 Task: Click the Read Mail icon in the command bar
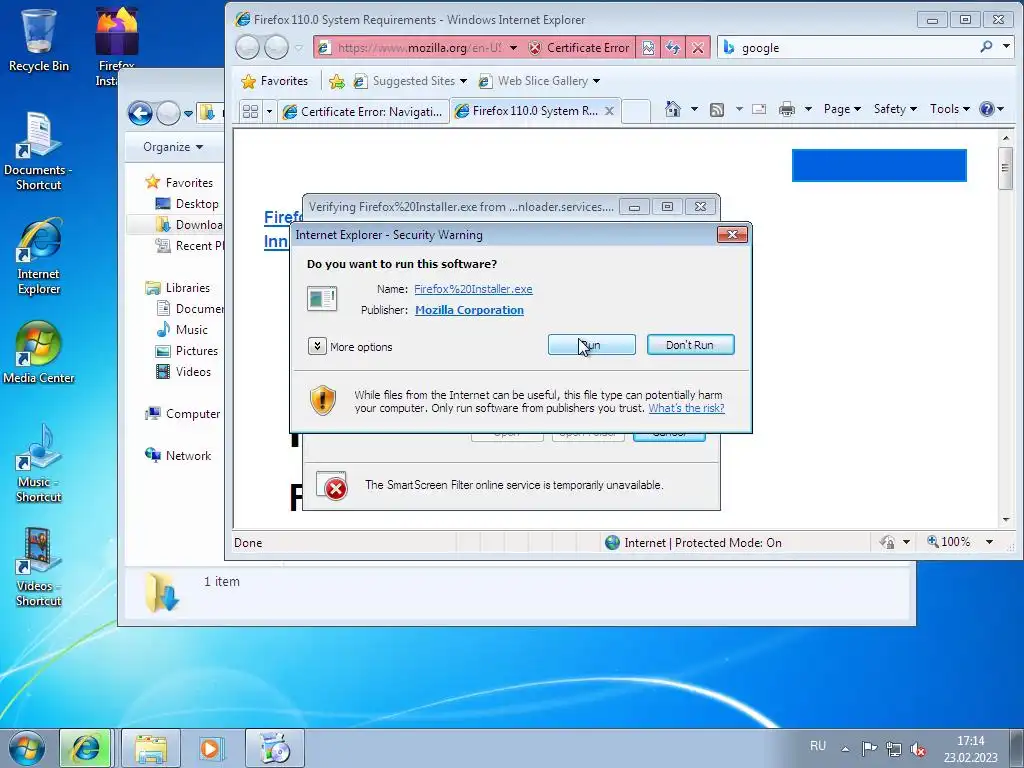point(759,109)
